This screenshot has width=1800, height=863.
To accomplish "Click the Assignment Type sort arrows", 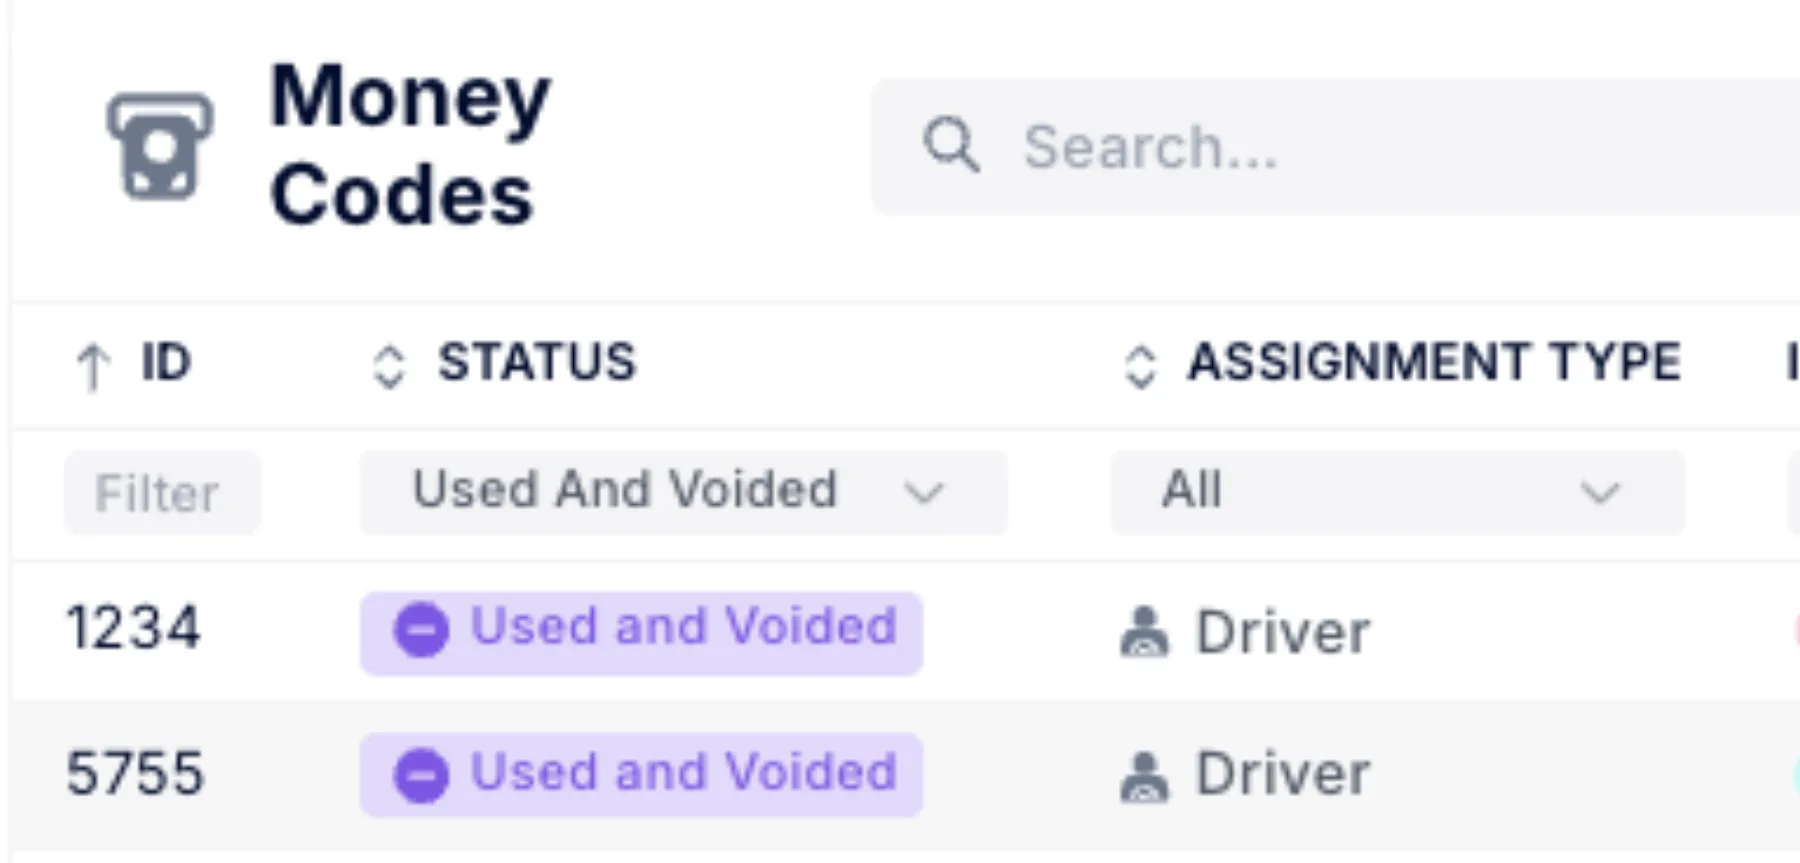I will click(1141, 366).
